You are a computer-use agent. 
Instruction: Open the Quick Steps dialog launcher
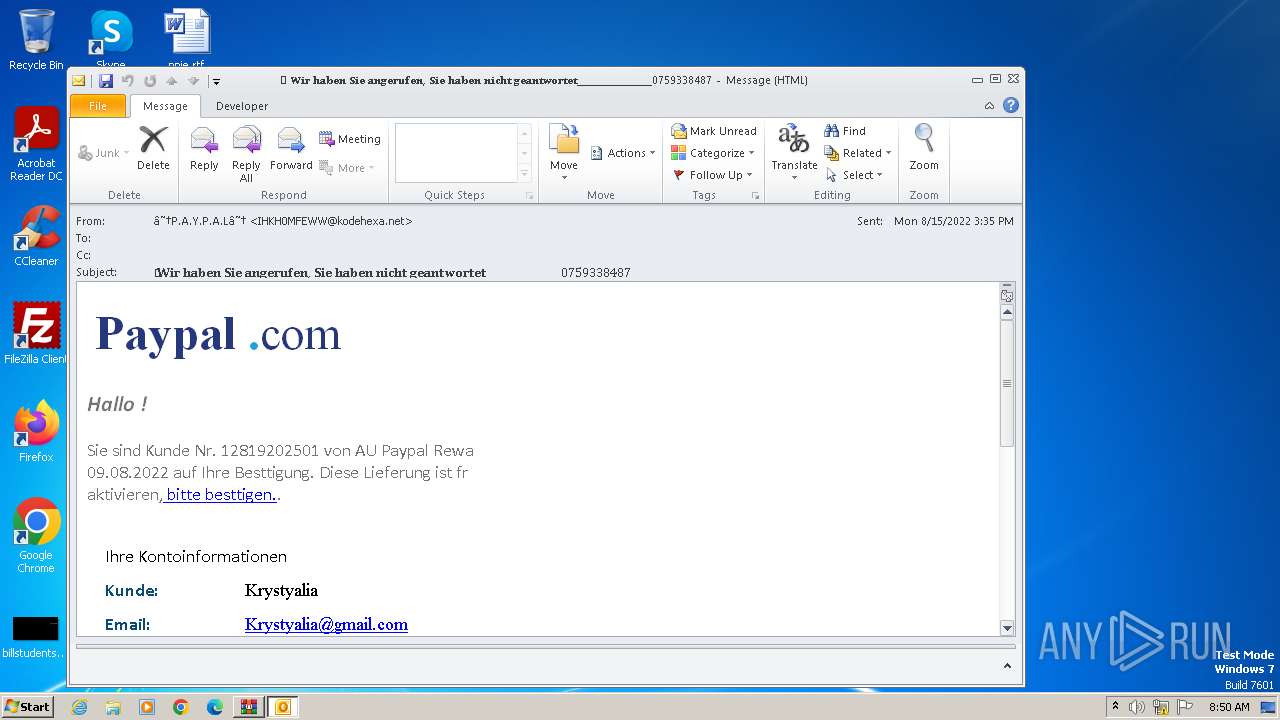tap(530, 196)
